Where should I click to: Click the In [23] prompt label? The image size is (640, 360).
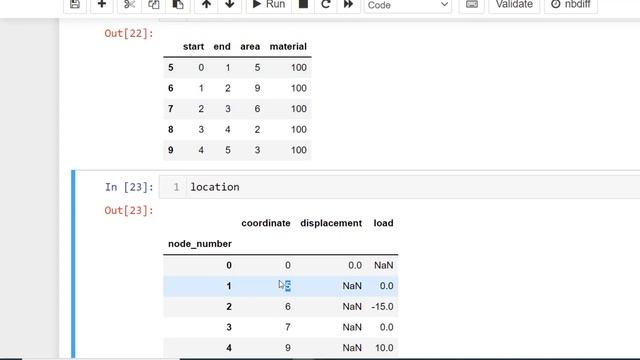pyautogui.click(x=129, y=187)
